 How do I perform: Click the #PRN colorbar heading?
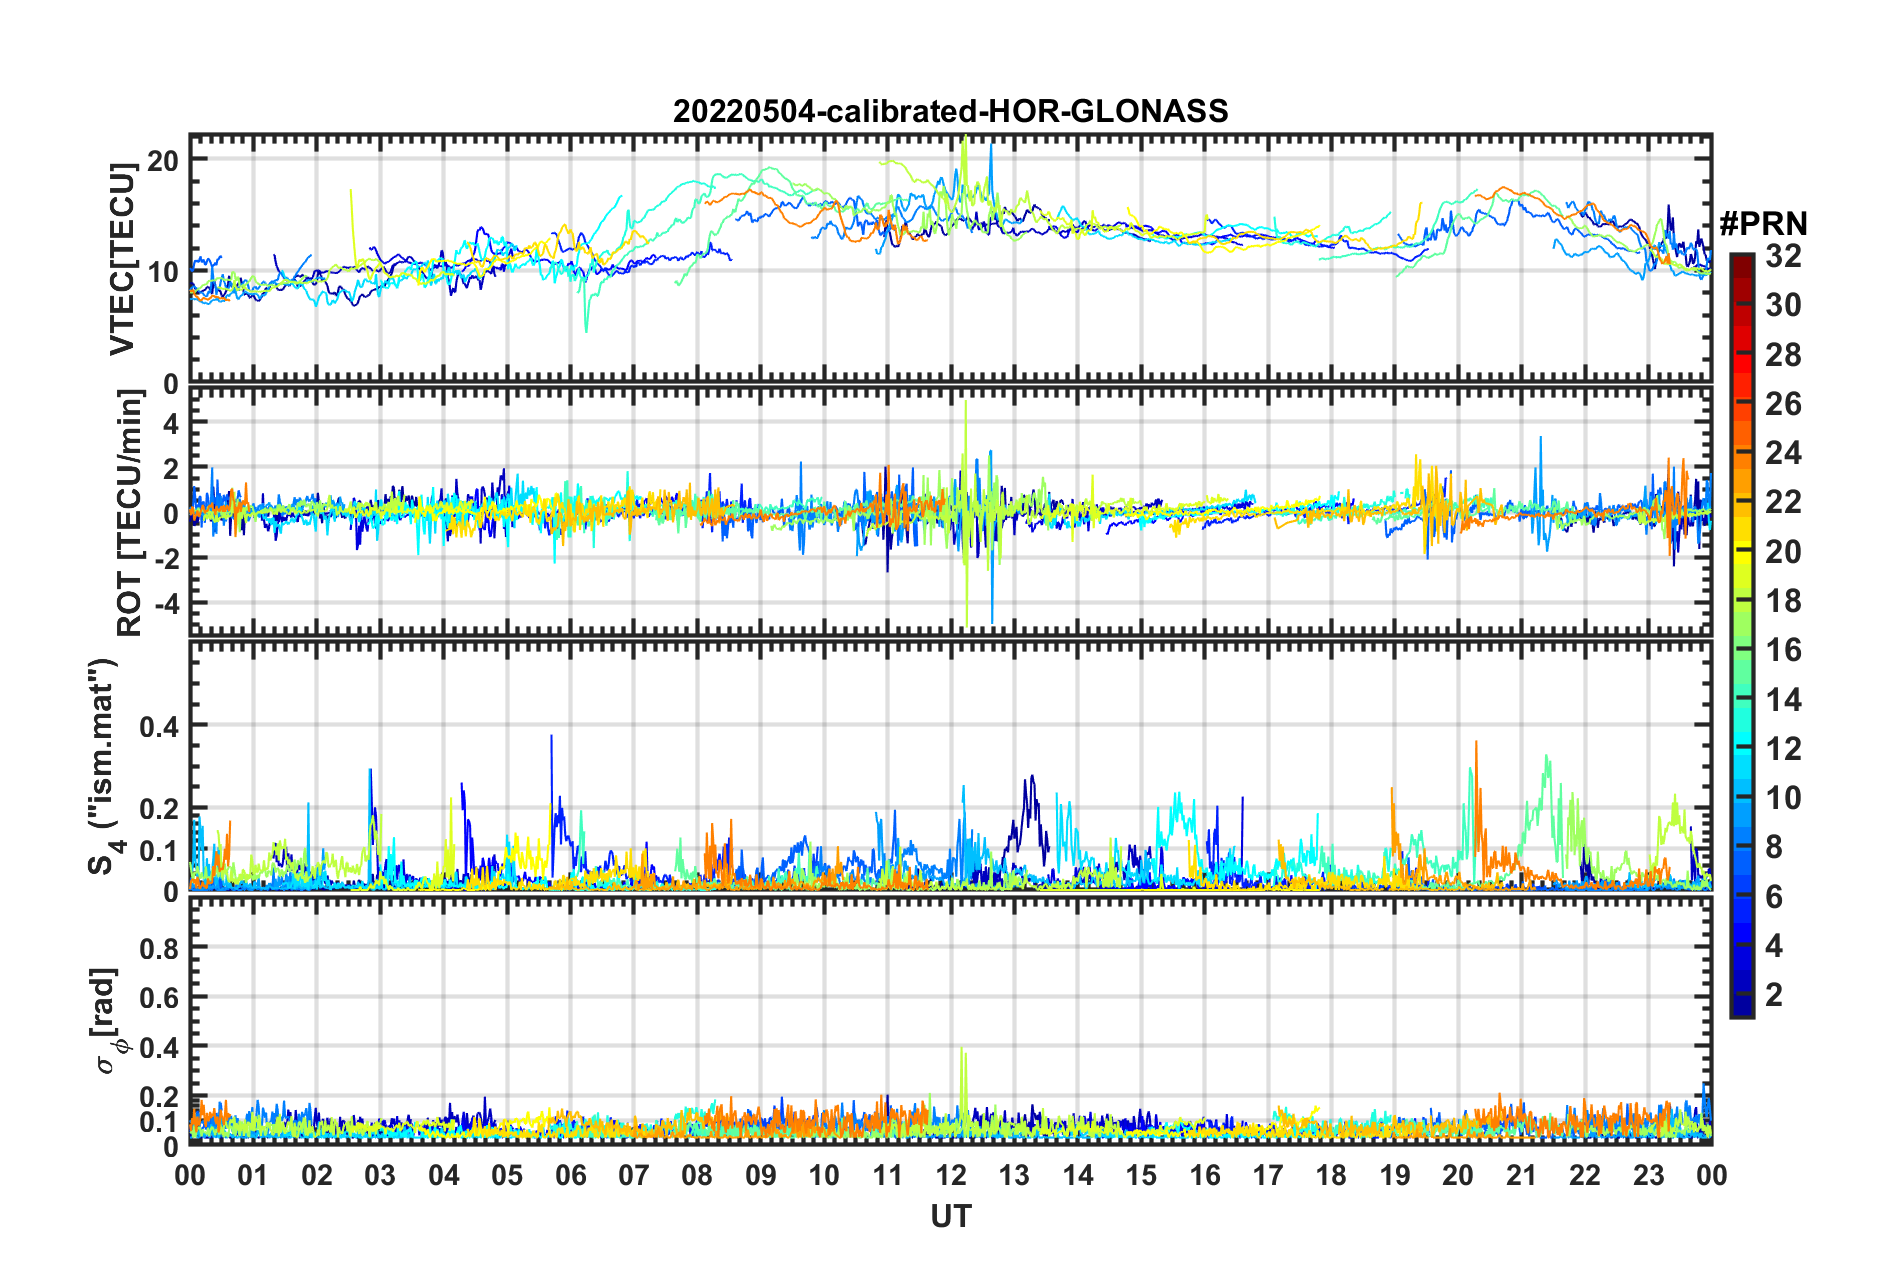[1763, 224]
